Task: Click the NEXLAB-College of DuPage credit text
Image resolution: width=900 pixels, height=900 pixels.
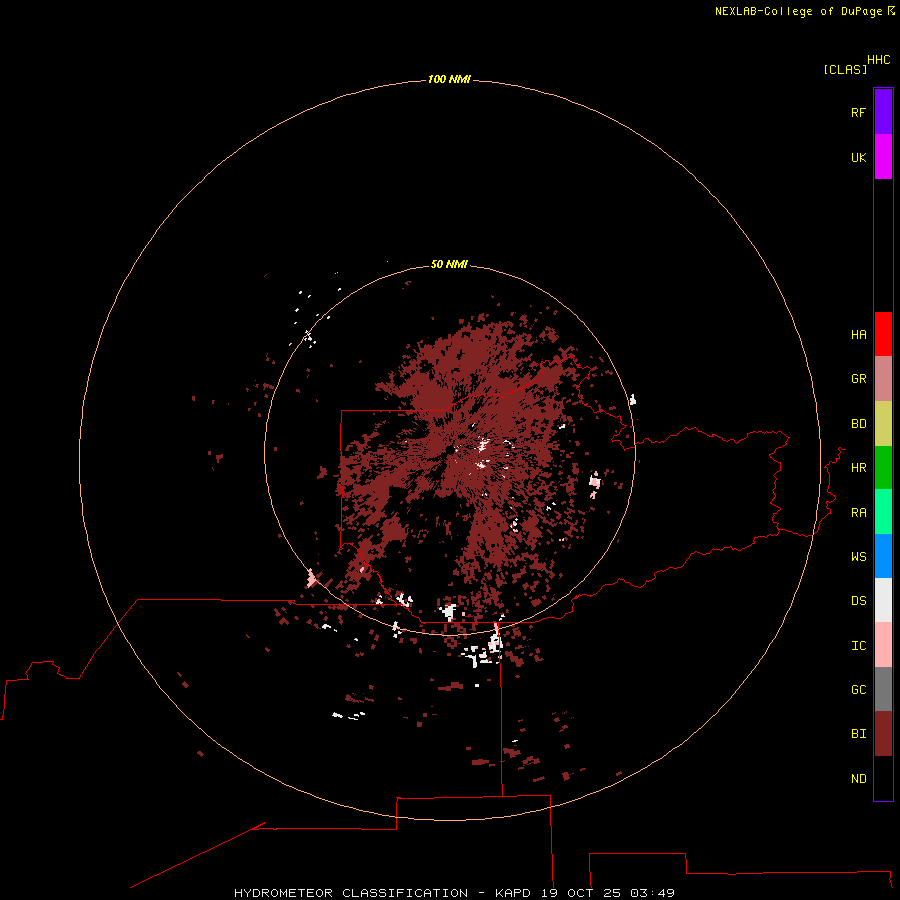Action: tap(798, 11)
